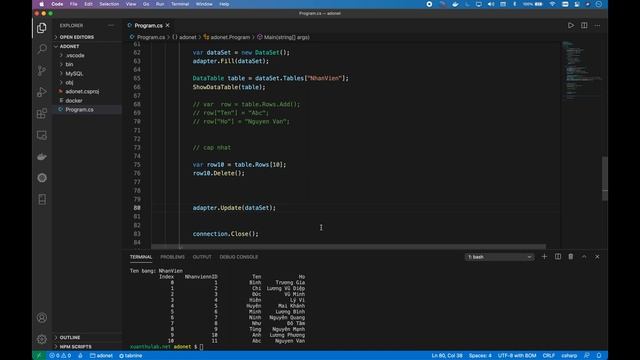This screenshot has height=360, width=640.
Task: Open the Run and Debug view
Action: pos(42,92)
